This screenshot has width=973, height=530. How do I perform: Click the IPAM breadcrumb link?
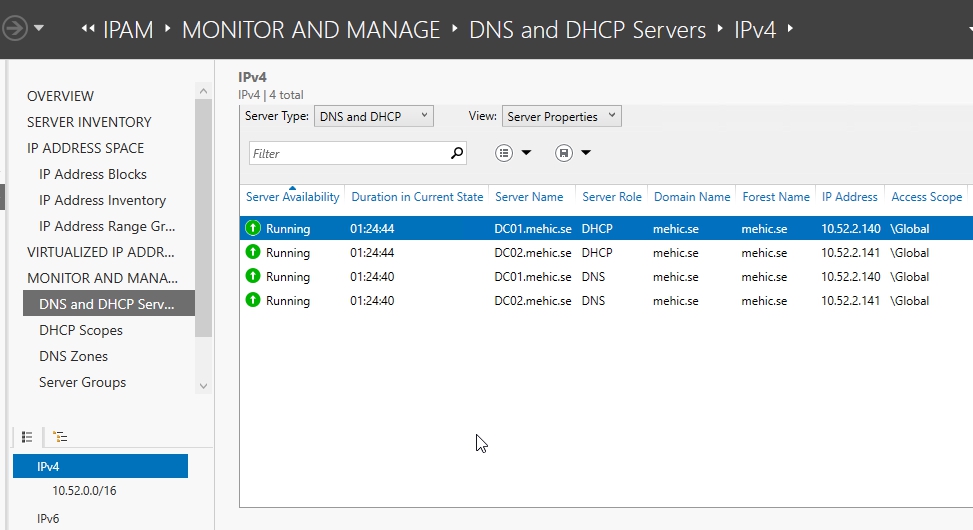(x=128, y=30)
